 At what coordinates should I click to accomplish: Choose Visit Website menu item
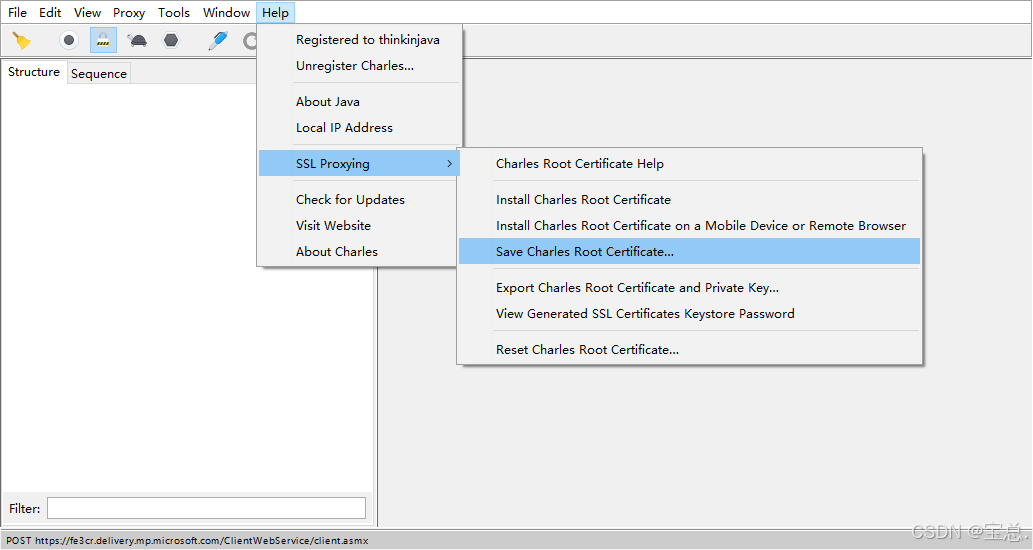[359, 225]
